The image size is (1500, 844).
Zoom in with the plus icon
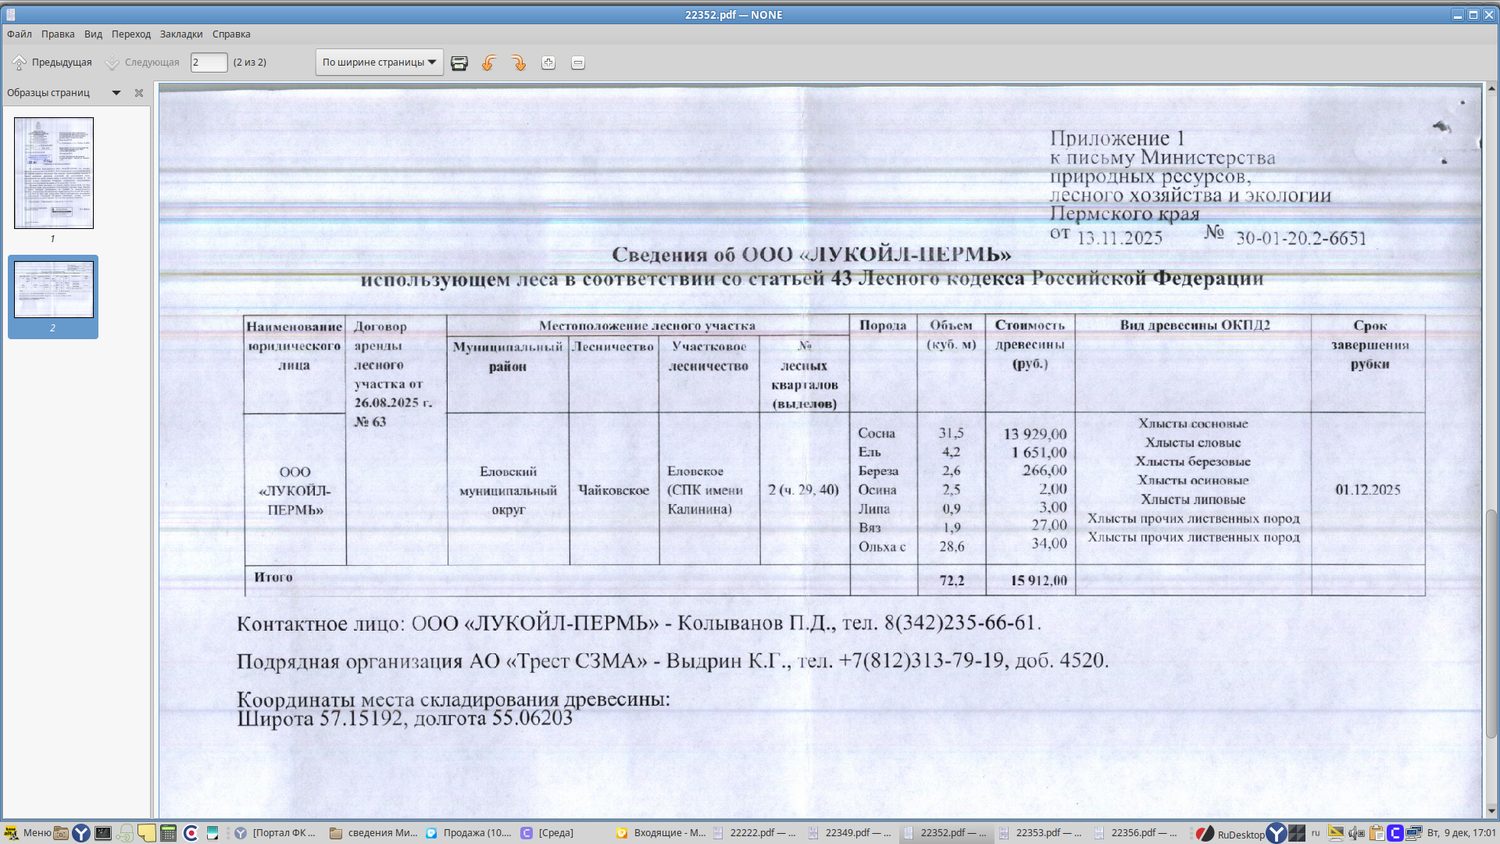point(548,62)
